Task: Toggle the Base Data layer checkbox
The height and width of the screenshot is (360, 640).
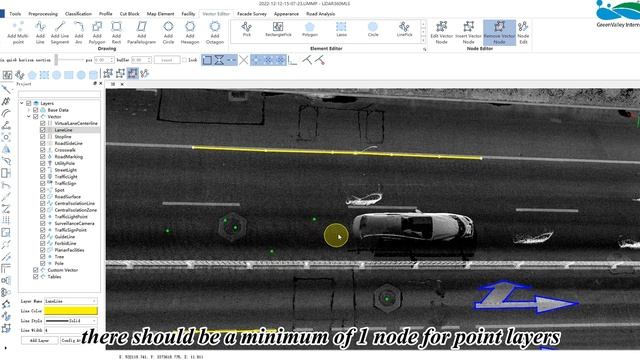Action: point(36,110)
